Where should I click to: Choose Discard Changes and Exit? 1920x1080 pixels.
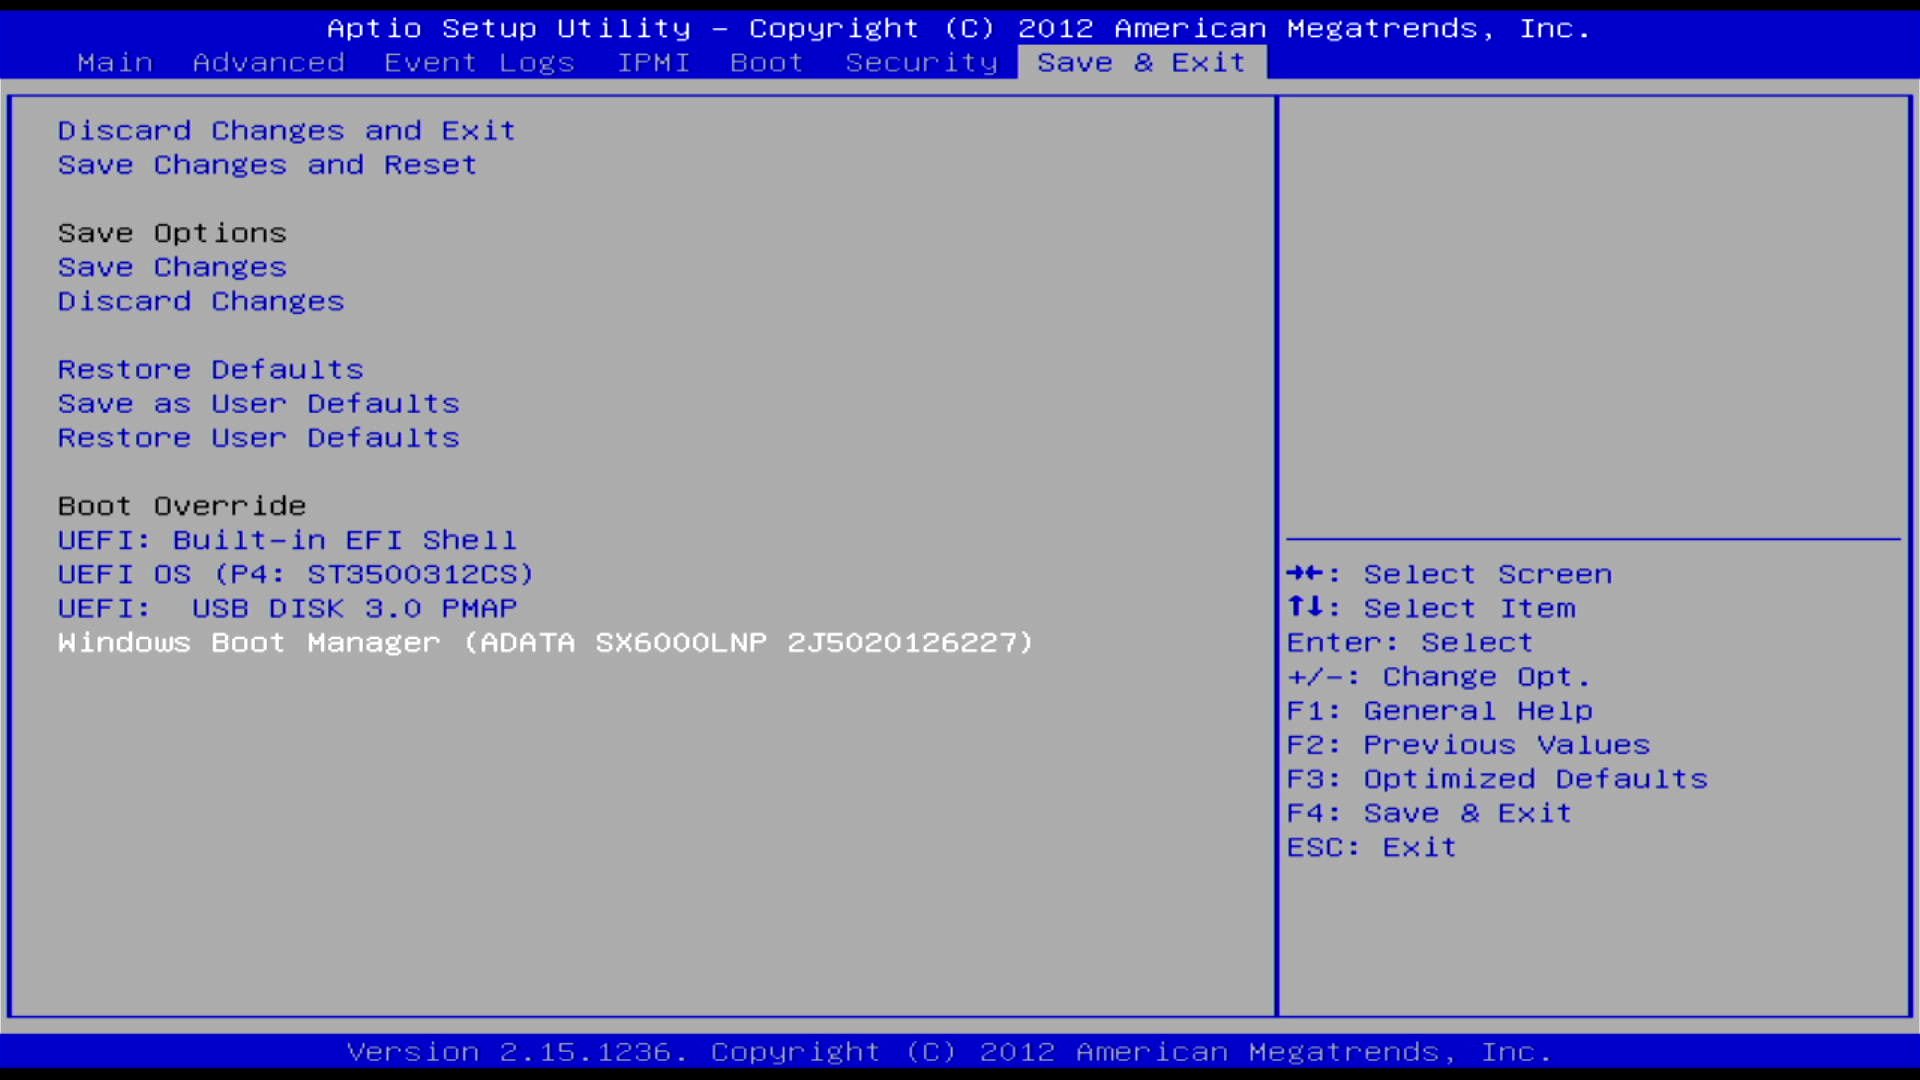[286, 131]
